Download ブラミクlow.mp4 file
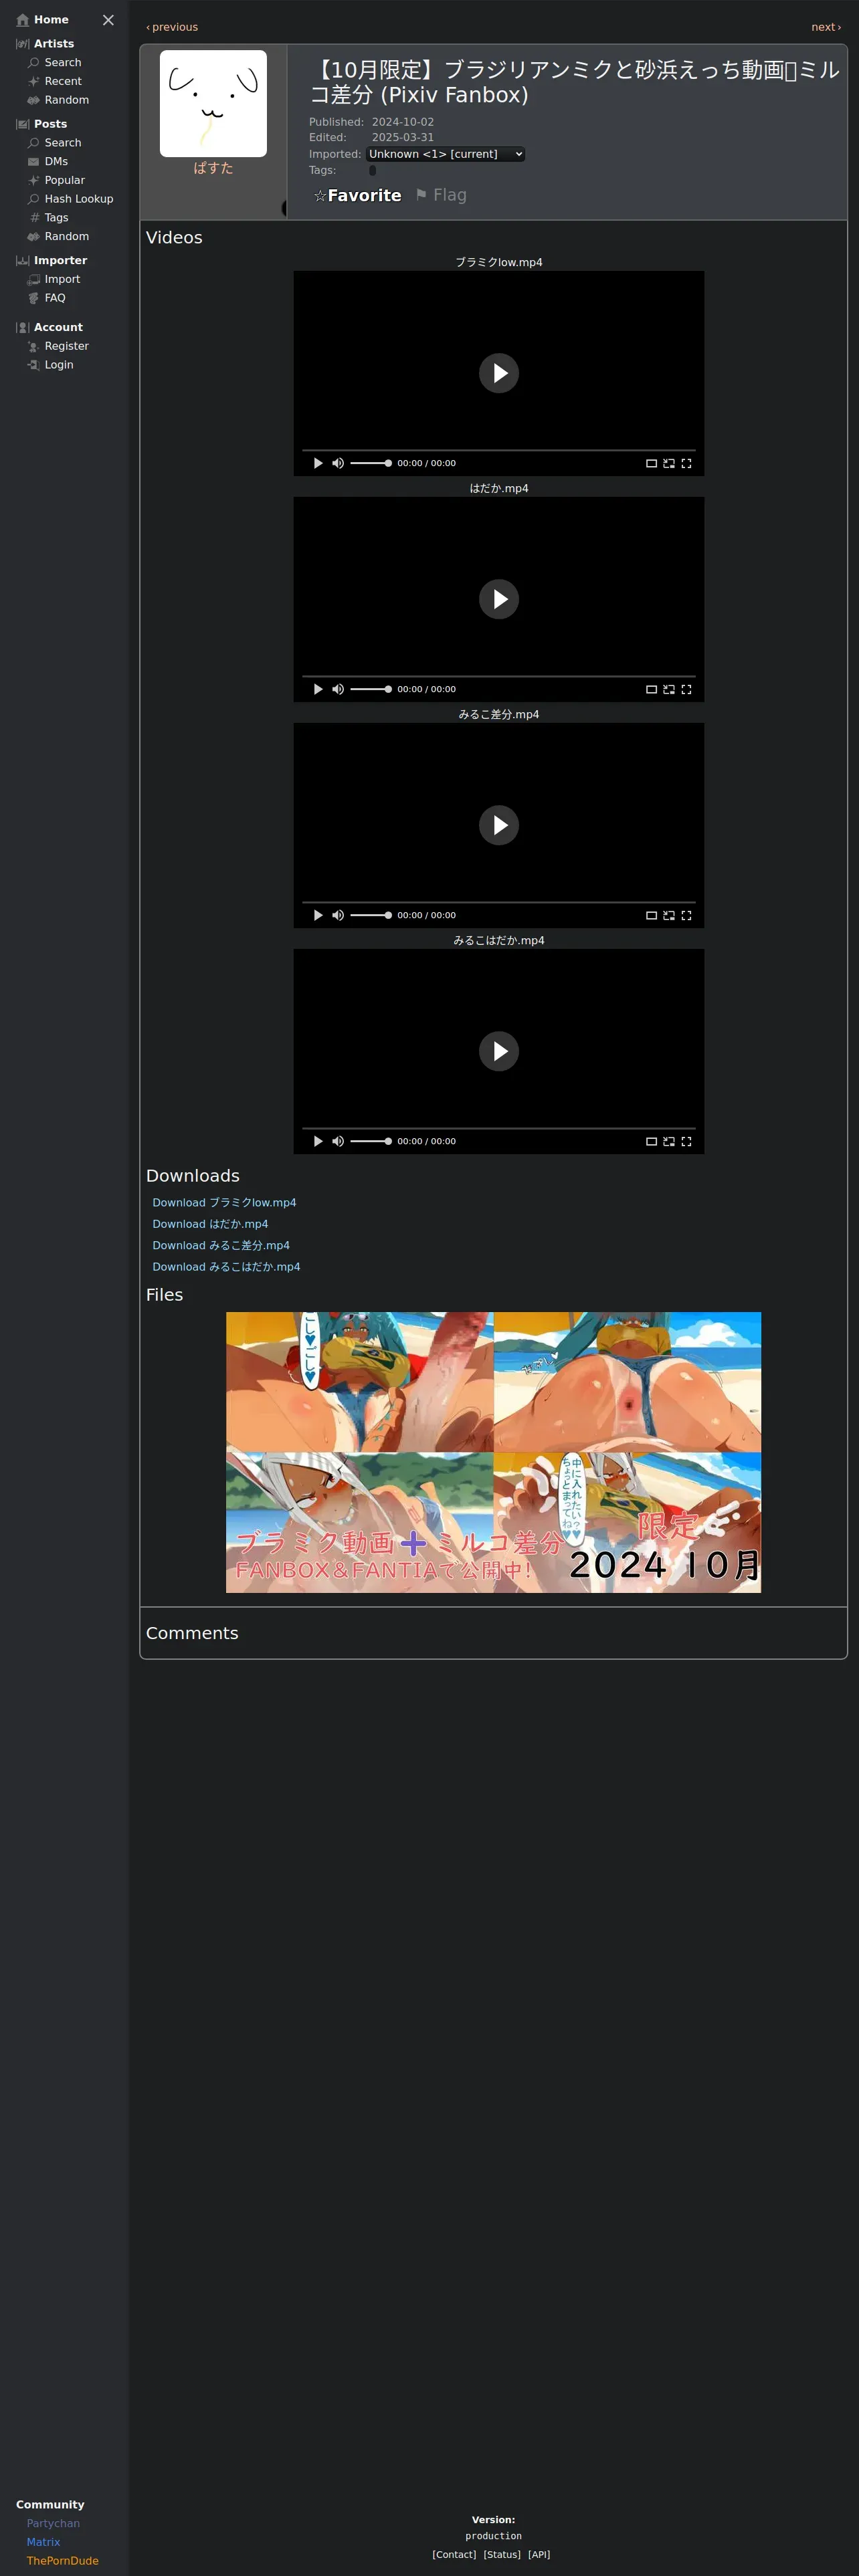The image size is (859, 2576). point(224,1203)
